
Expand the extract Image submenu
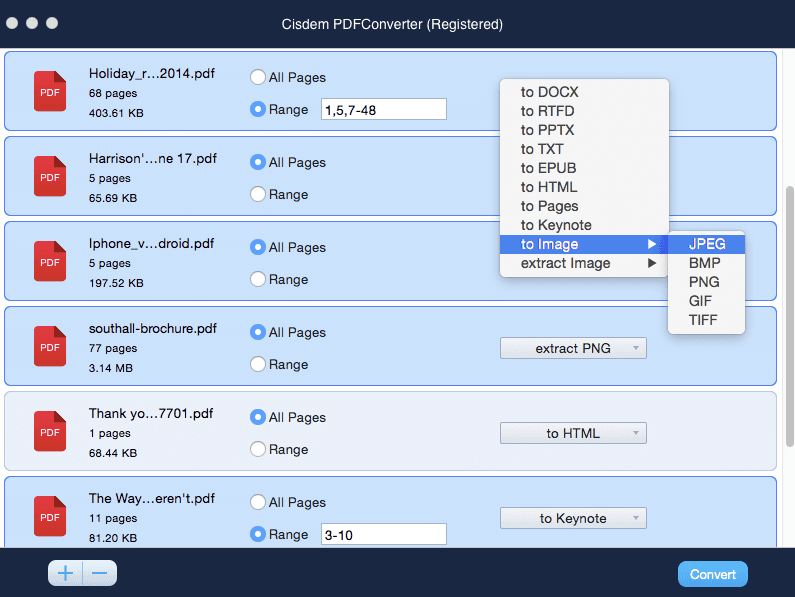584,263
